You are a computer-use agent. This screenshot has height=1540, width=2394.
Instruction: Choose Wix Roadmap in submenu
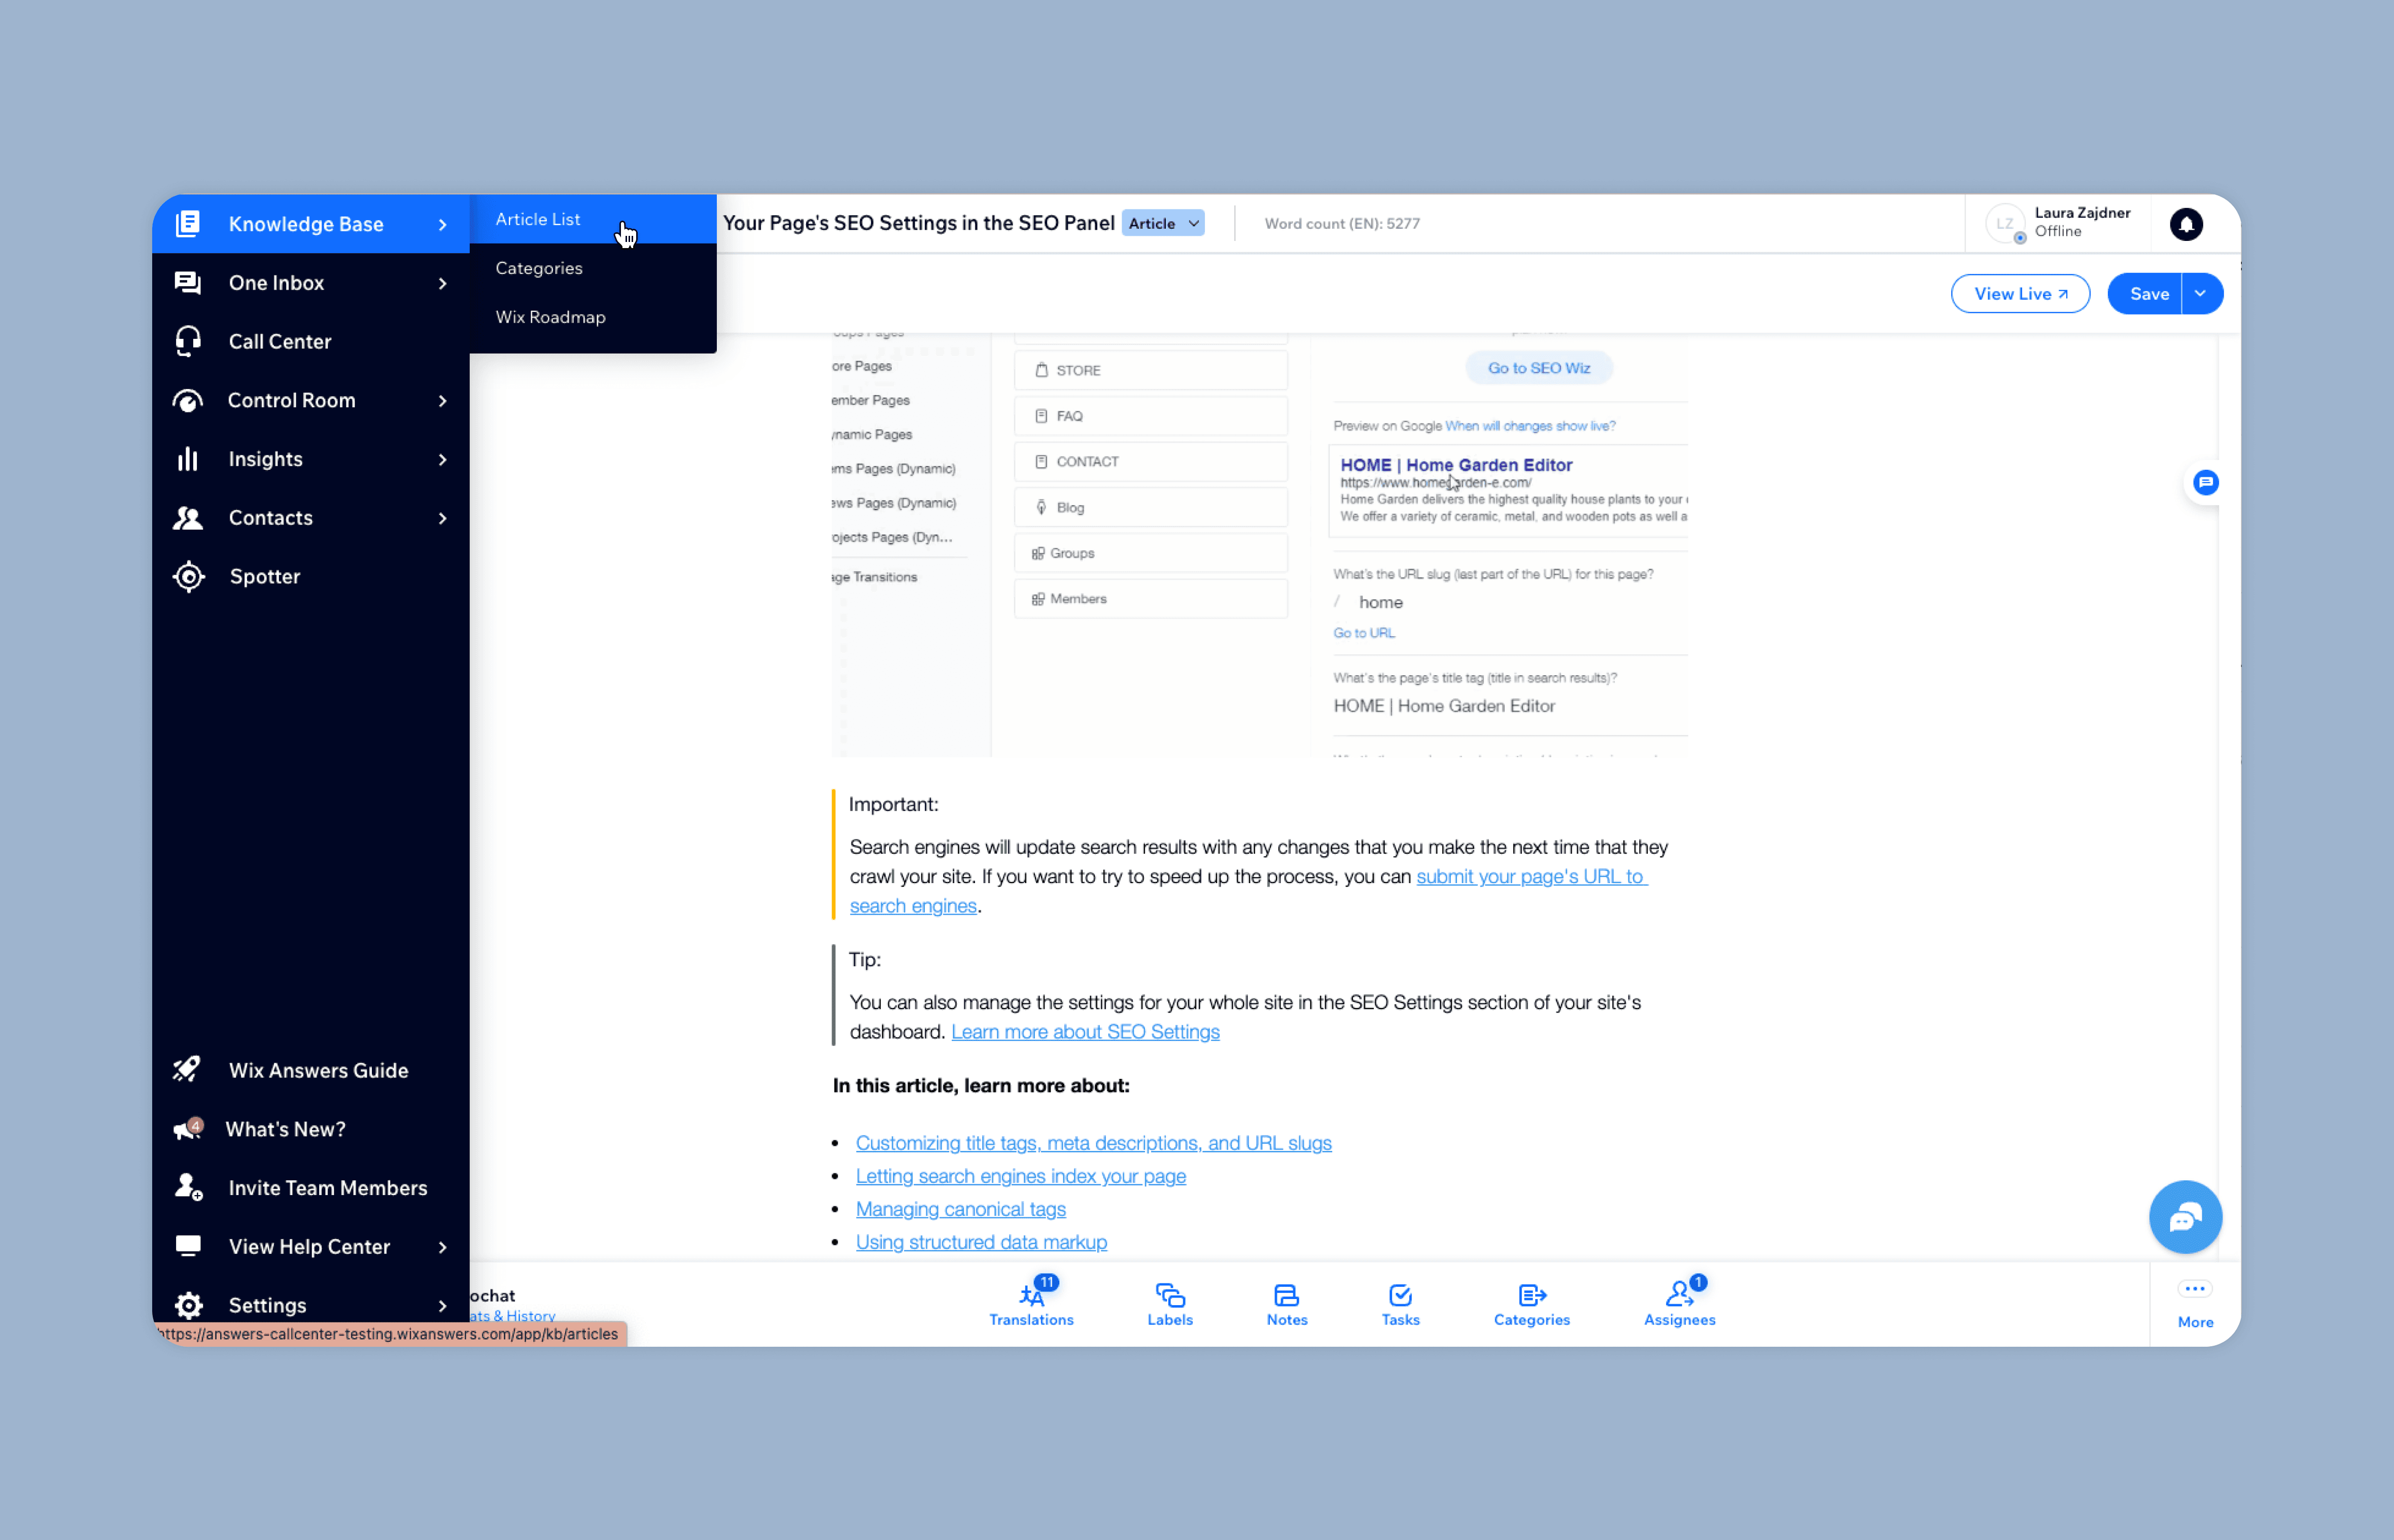coord(551,317)
